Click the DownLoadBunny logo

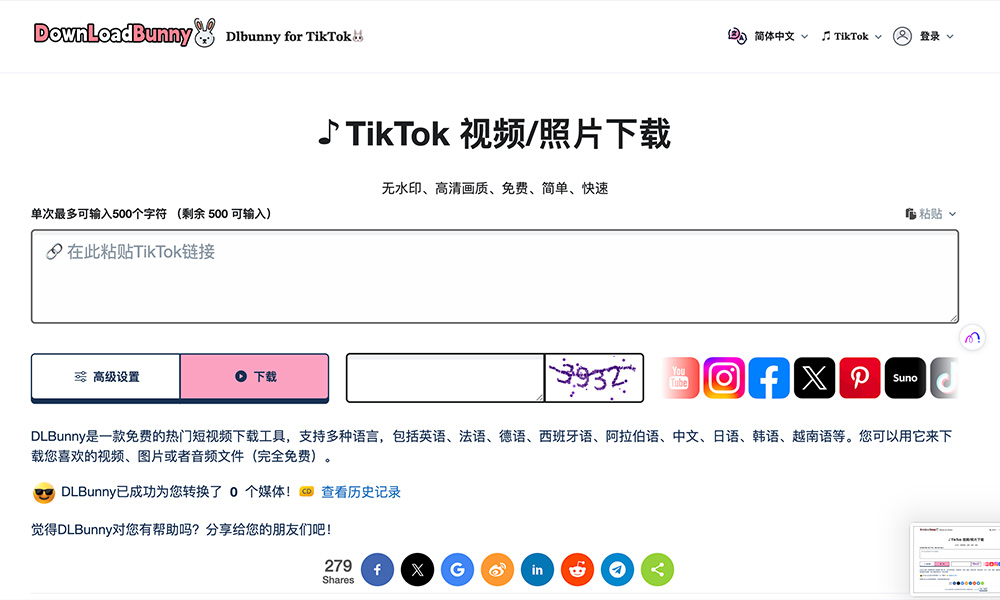(125, 33)
